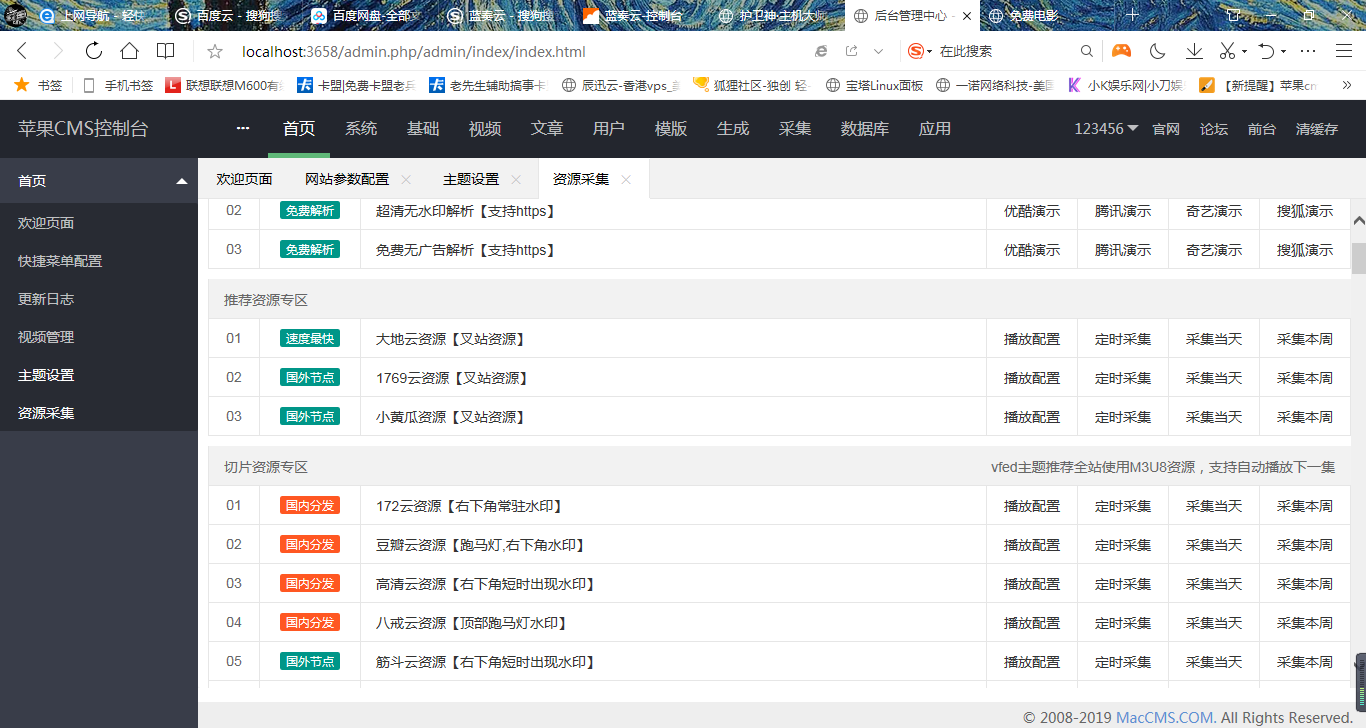The width and height of the screenshot is (1366, 728).
Task: Reload the current page
Action: pos(94,51)
